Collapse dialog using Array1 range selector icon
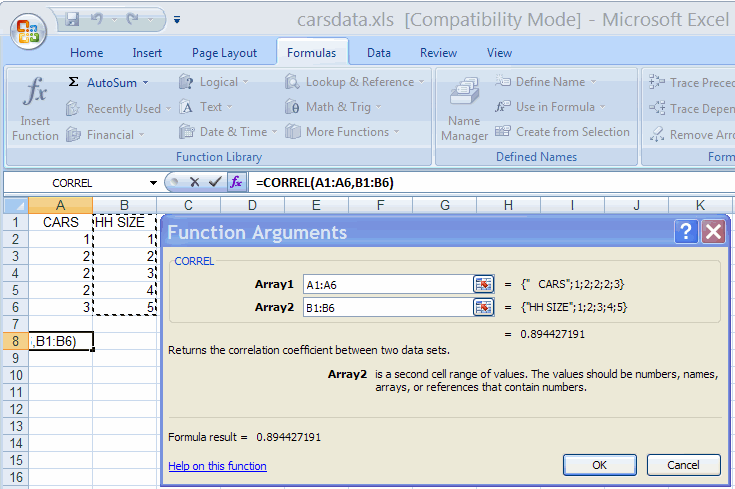735x489 pixels. coord(484,284)
